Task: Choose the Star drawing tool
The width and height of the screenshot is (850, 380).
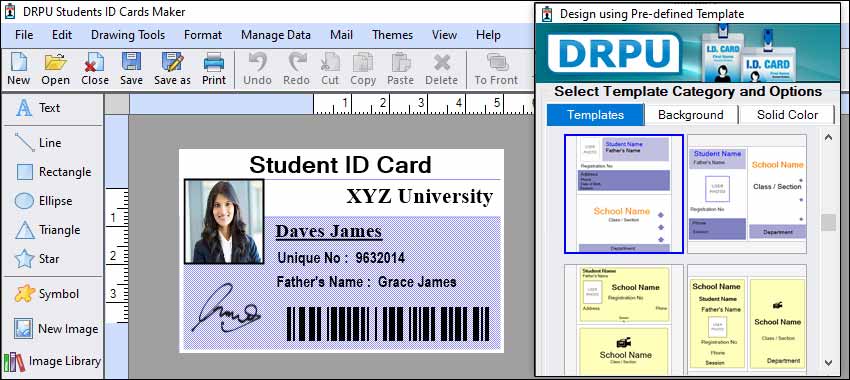Action: click(x=37, y=259)
